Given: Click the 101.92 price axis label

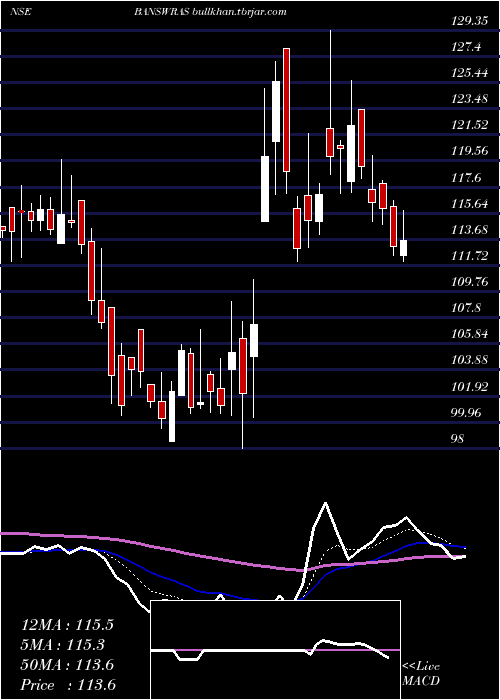Looking at the screenshot, I should [x=469, y=386].
